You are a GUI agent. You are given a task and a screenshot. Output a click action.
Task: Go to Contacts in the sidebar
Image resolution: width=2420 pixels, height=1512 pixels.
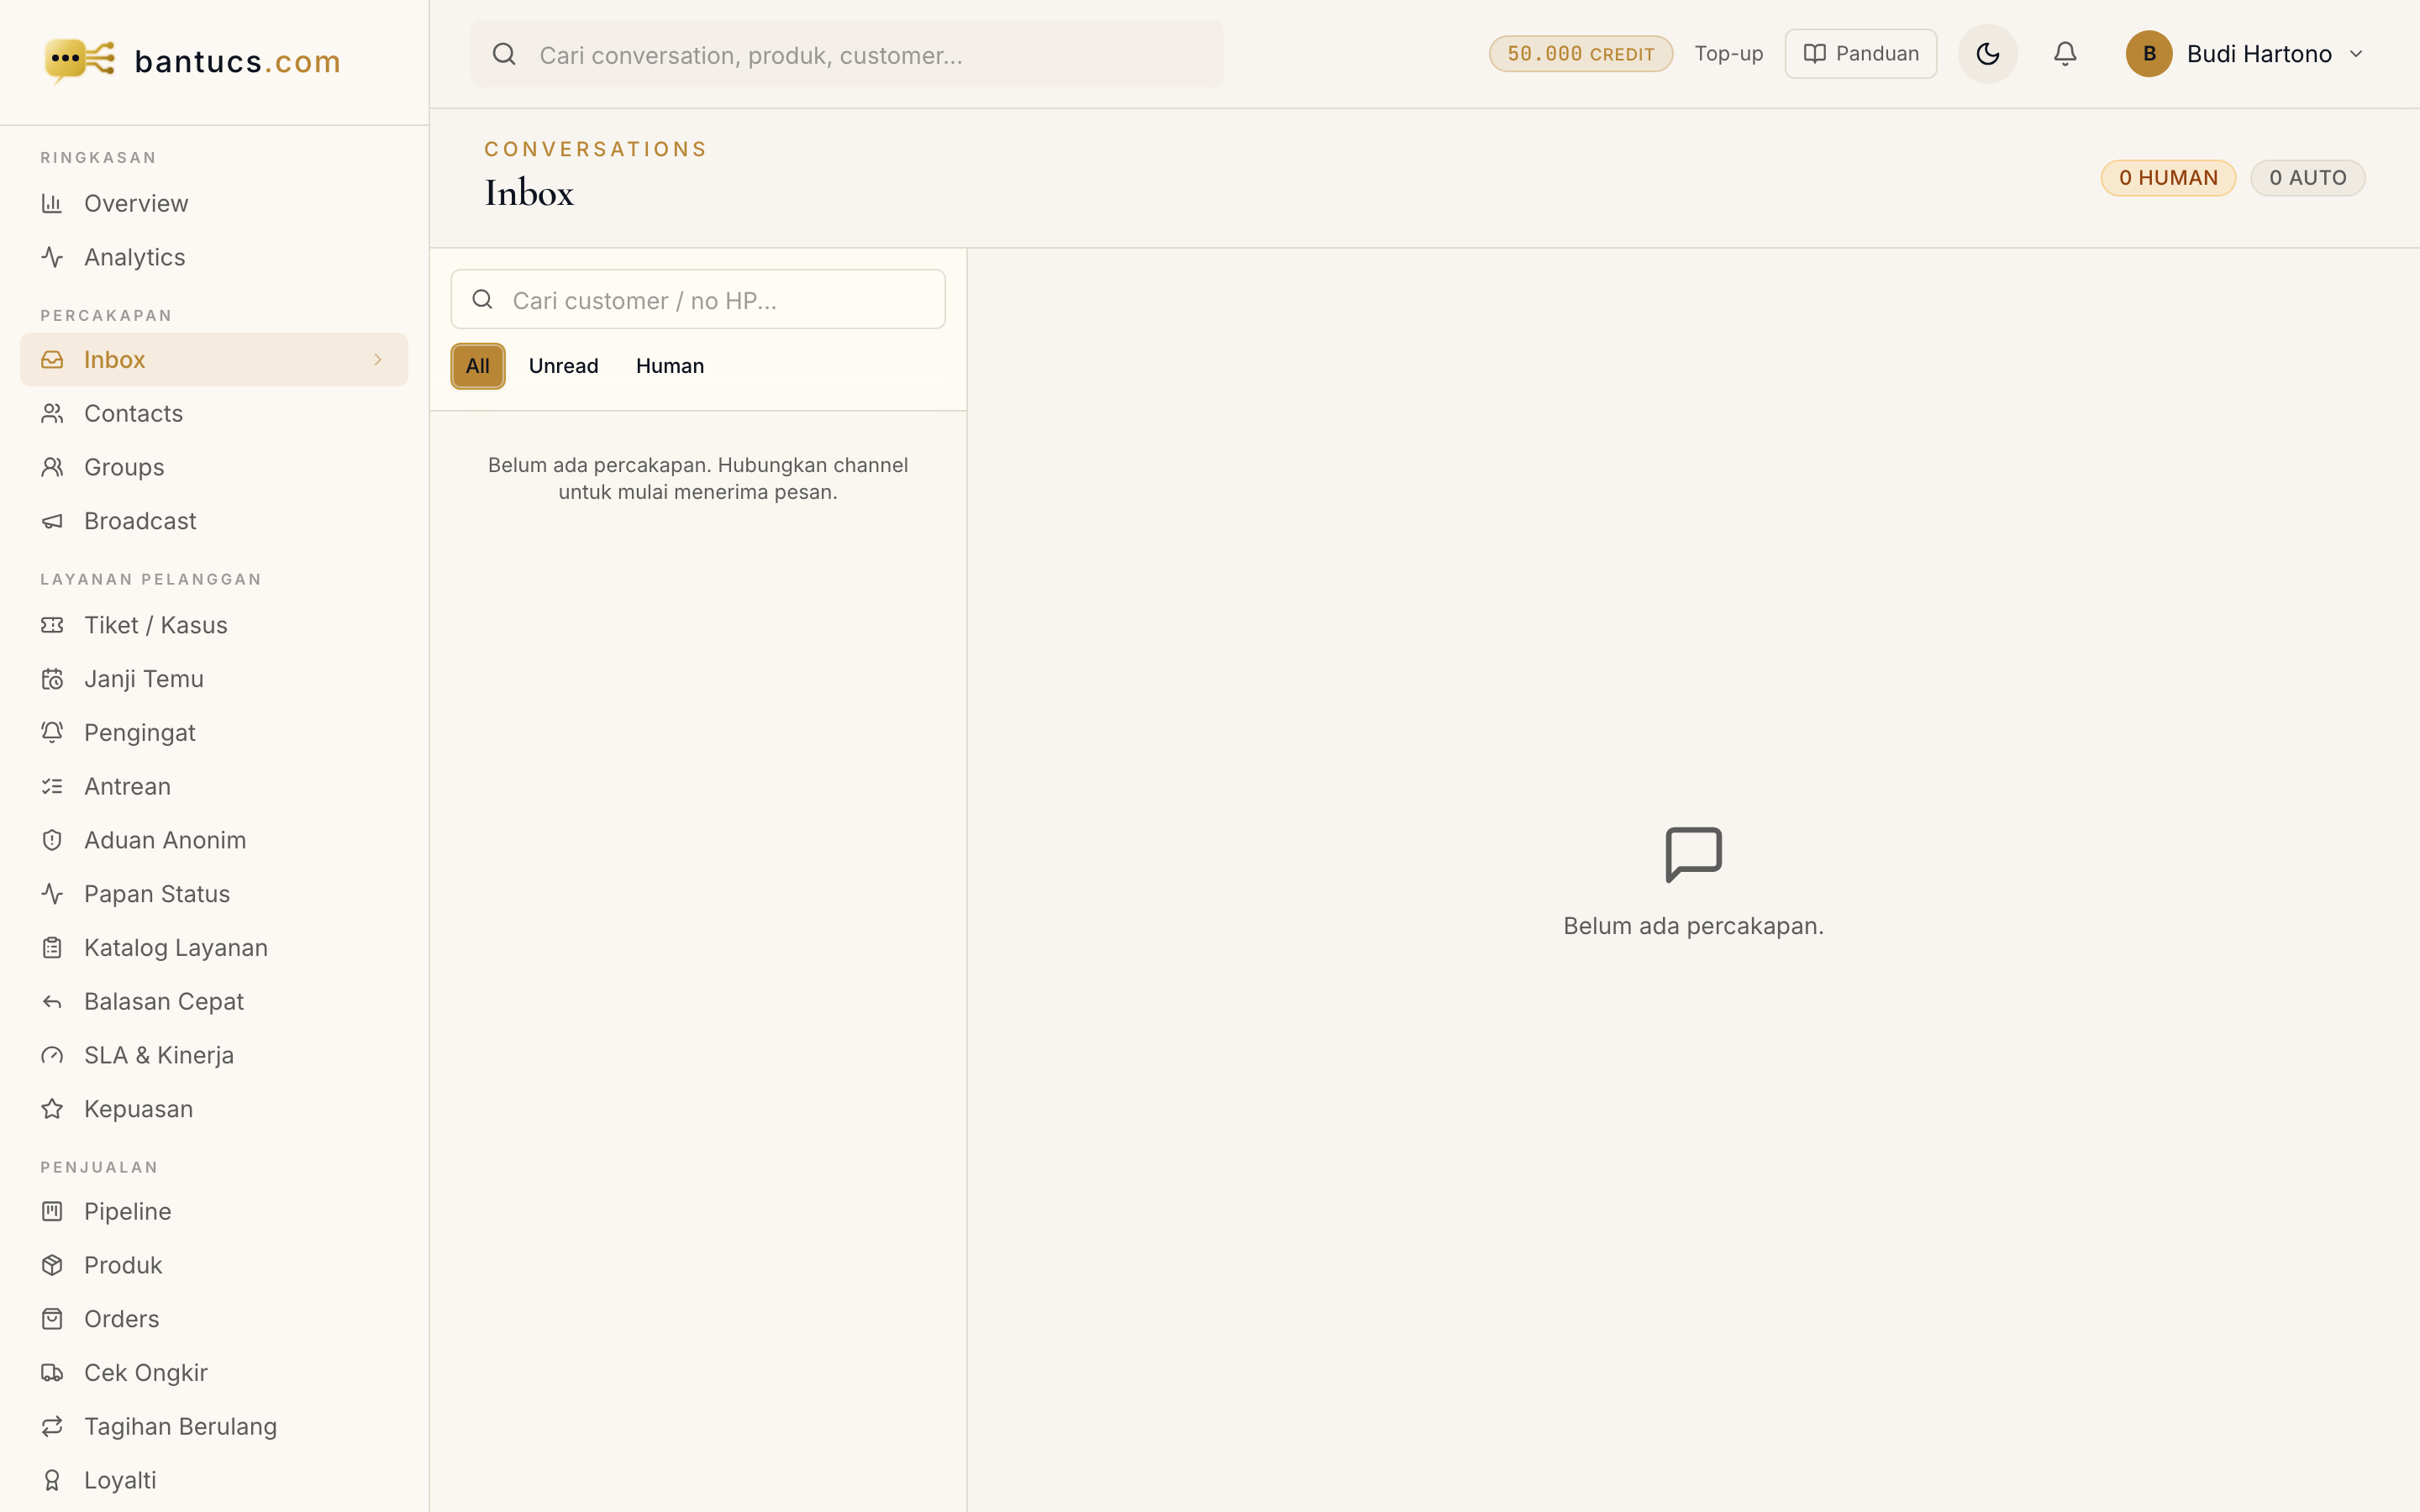pos(214,413)
